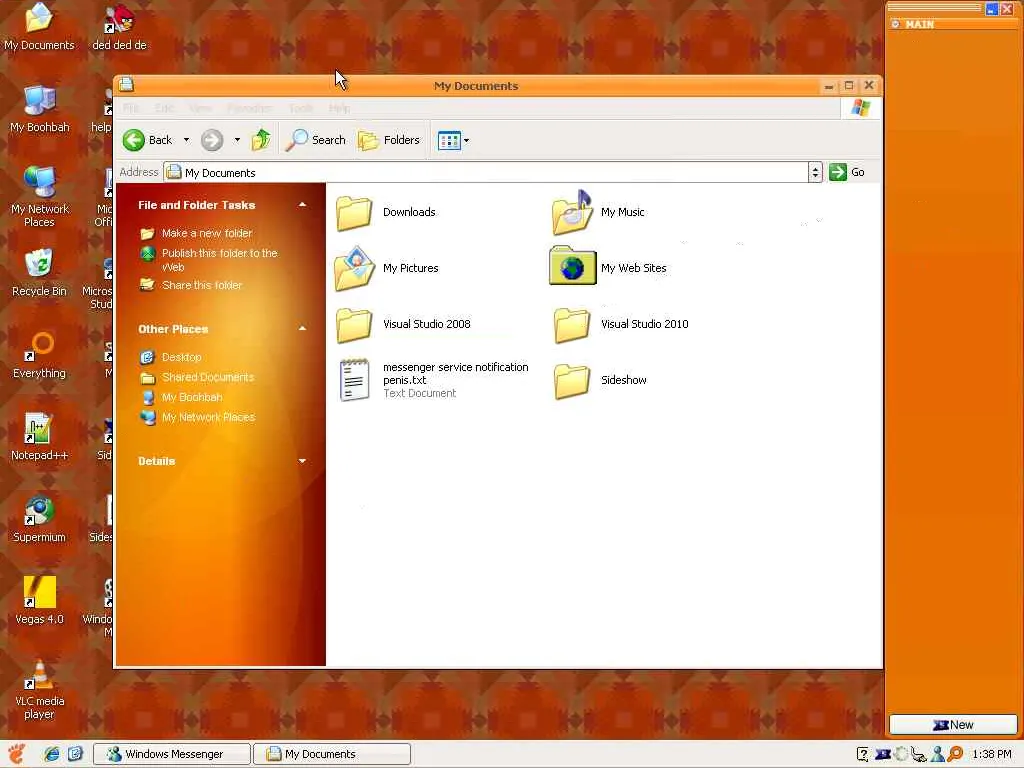Click the Views icon in the toolbar
1024x768 pixels.
pos(449,140)
